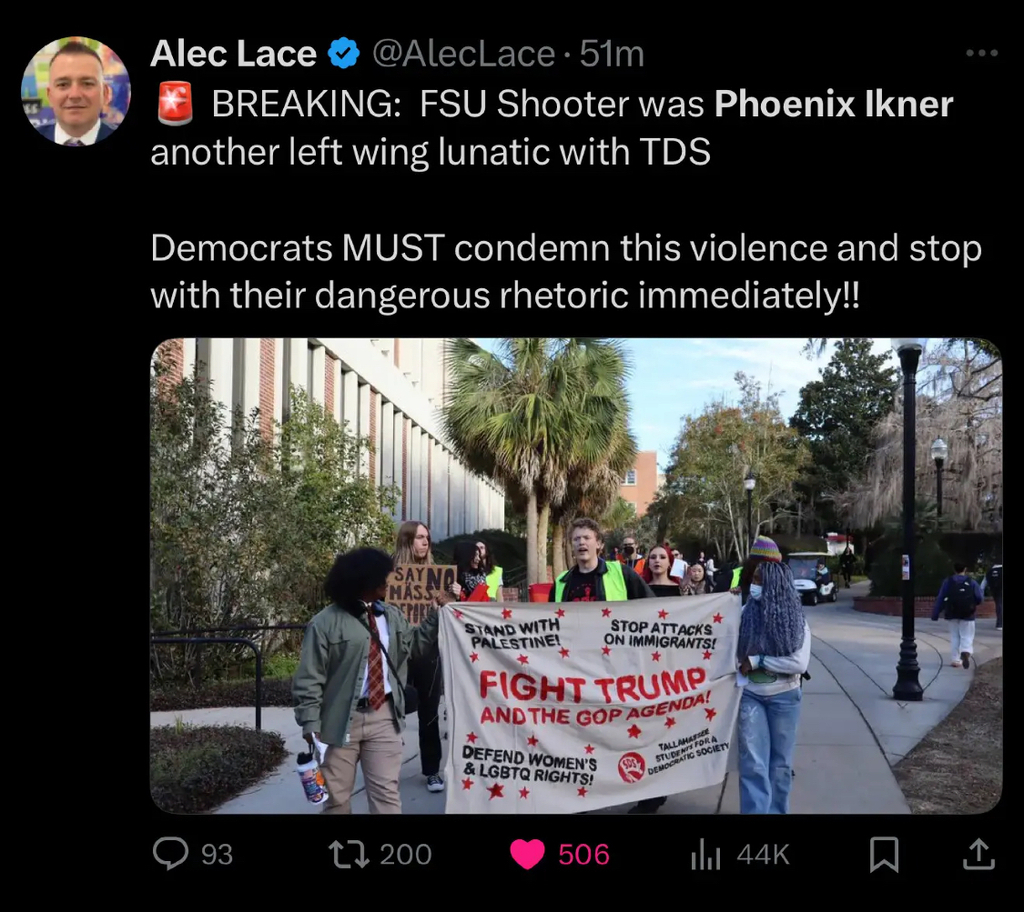Open the three-dot more options menu
Screen dimensions: 1024x912
(x=982, y=53)
